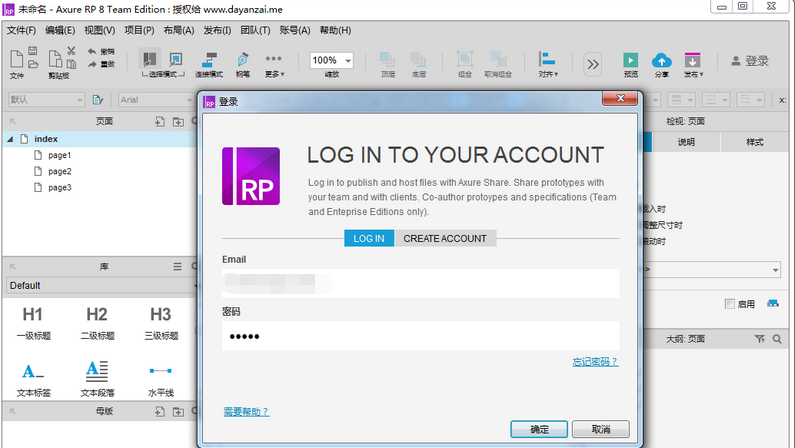Screen dimensions: 795x448
Task: Select the Pen (钢笔) tool
Action: coord(243,60)
